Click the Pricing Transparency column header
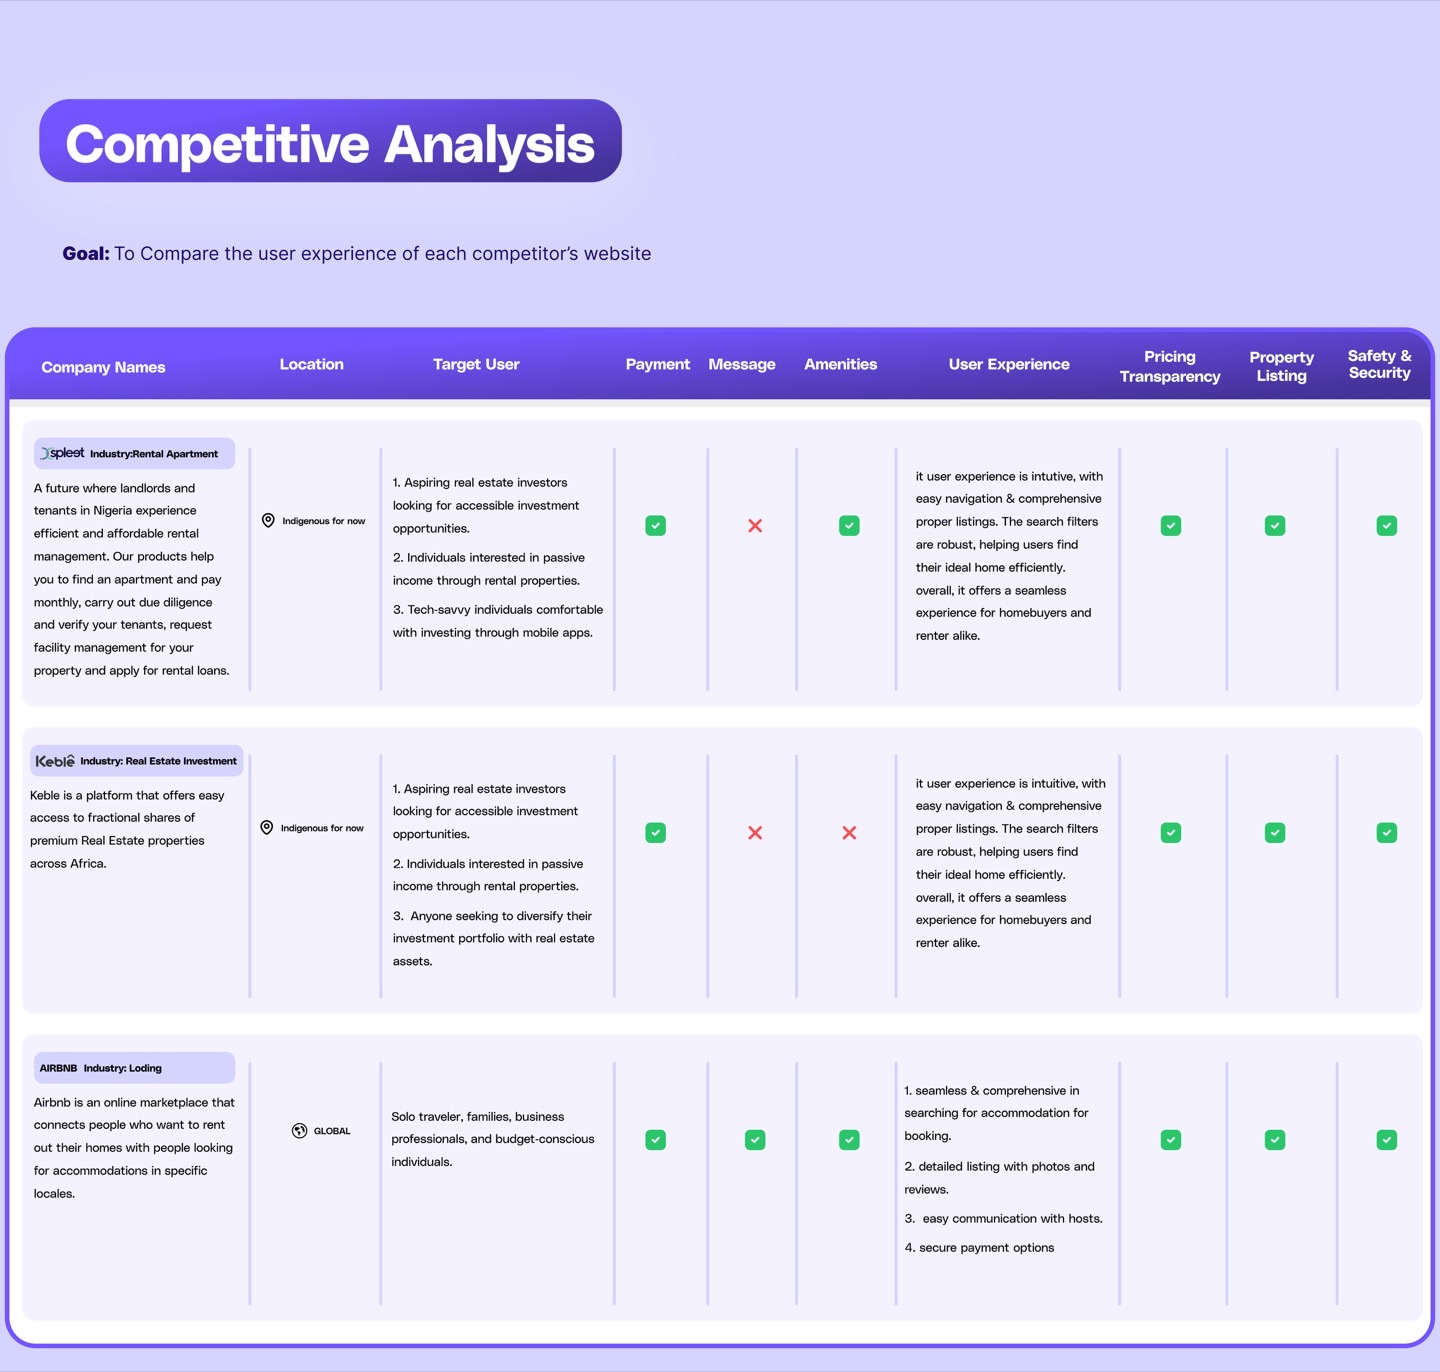 1170,366
